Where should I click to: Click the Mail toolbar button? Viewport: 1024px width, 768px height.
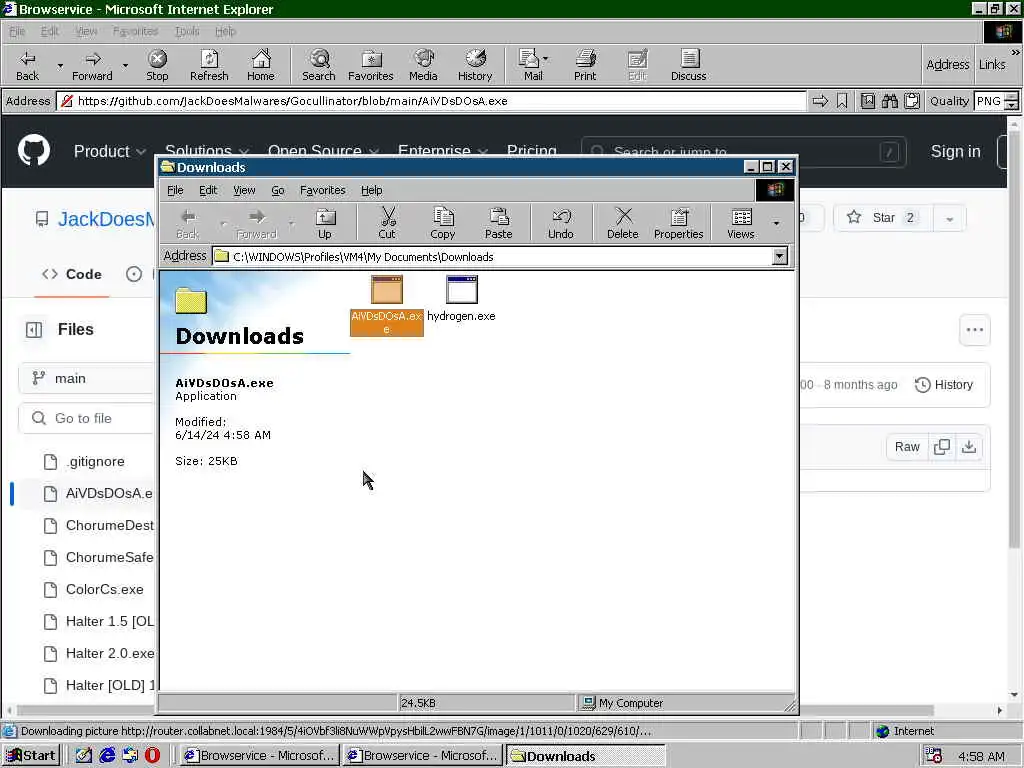point(533,65)
